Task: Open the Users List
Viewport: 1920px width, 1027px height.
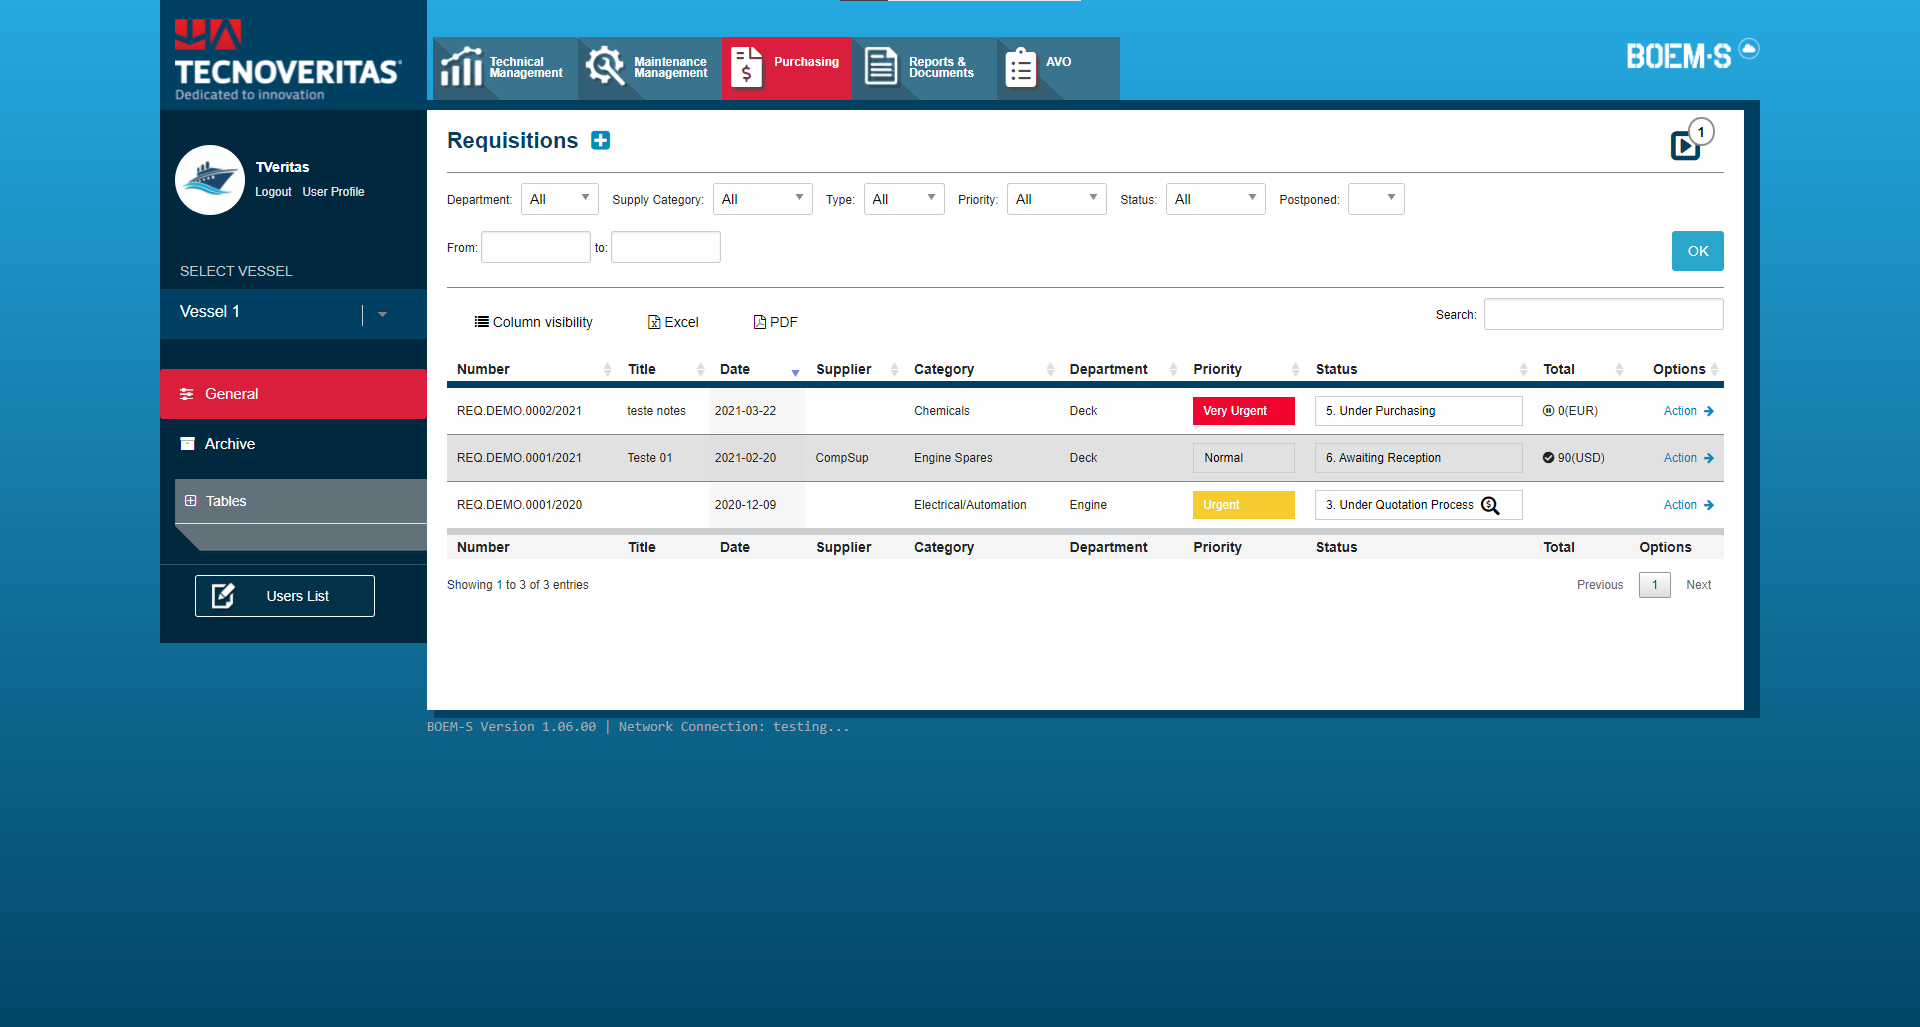Action: [x=284, y=595]
